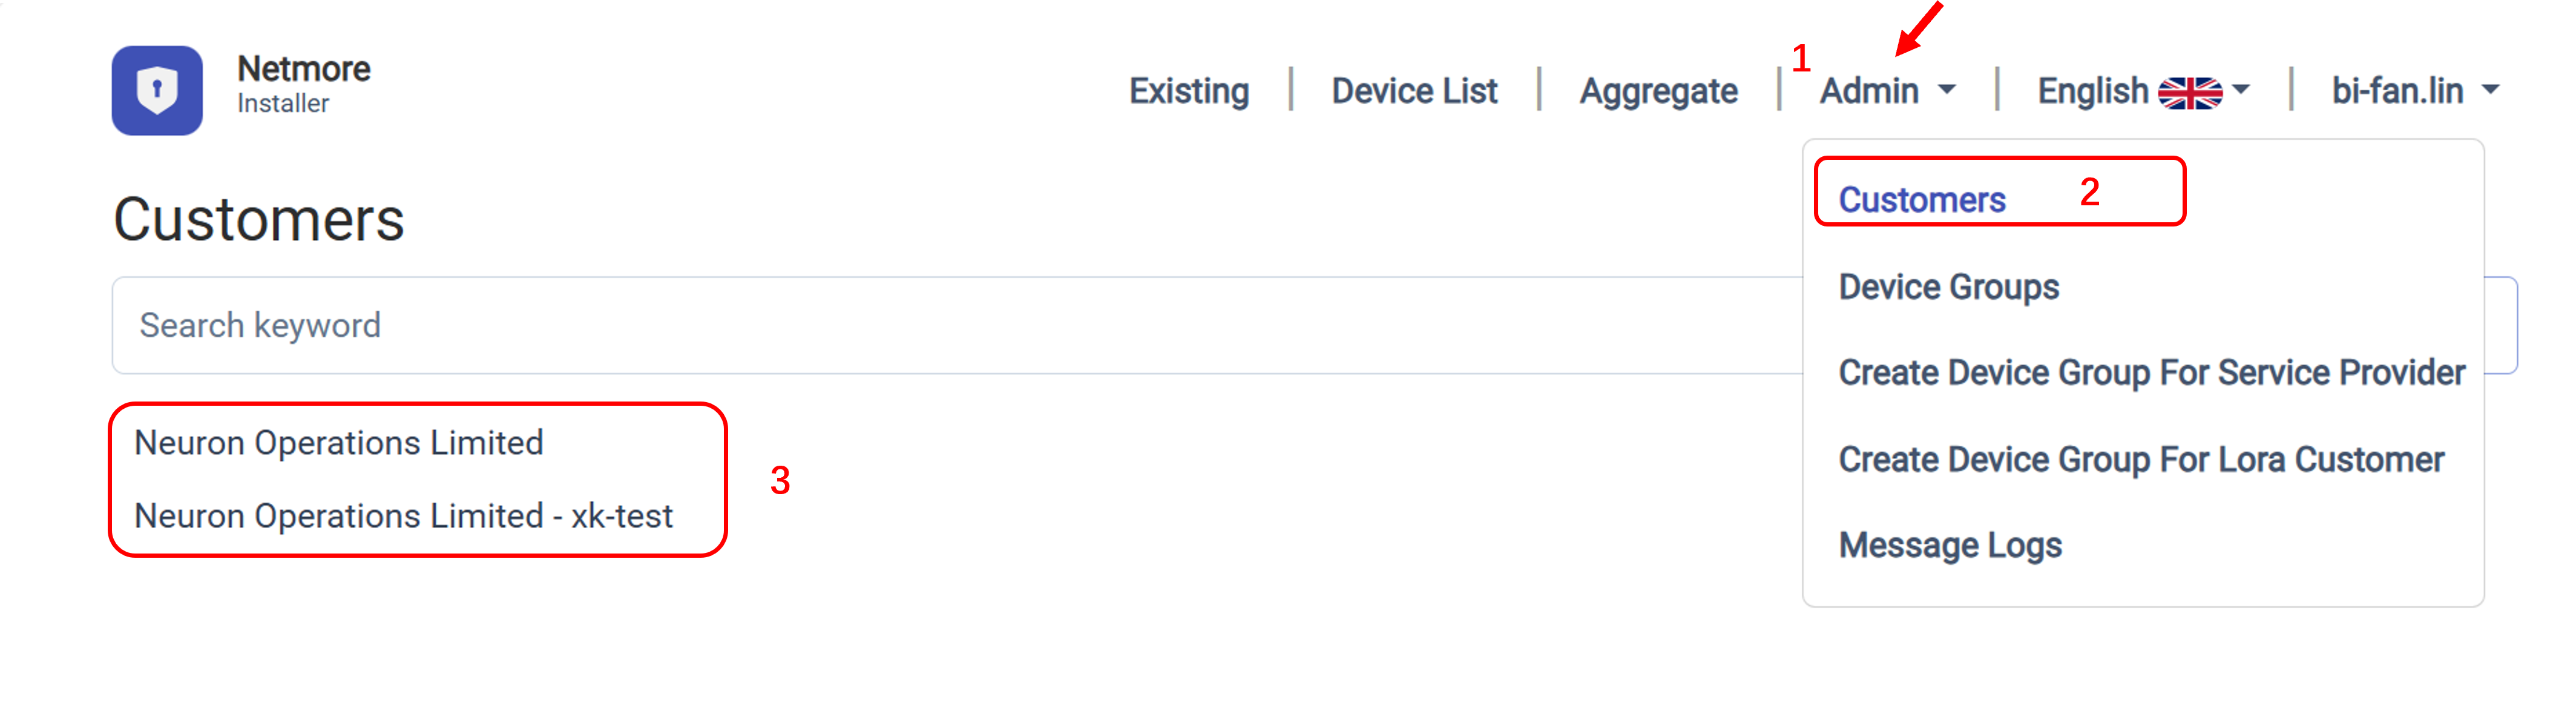Choose Create Device Group For Lora Customer
The height and width of the screenshot is (714, 2576).
tap(2140, 459)
